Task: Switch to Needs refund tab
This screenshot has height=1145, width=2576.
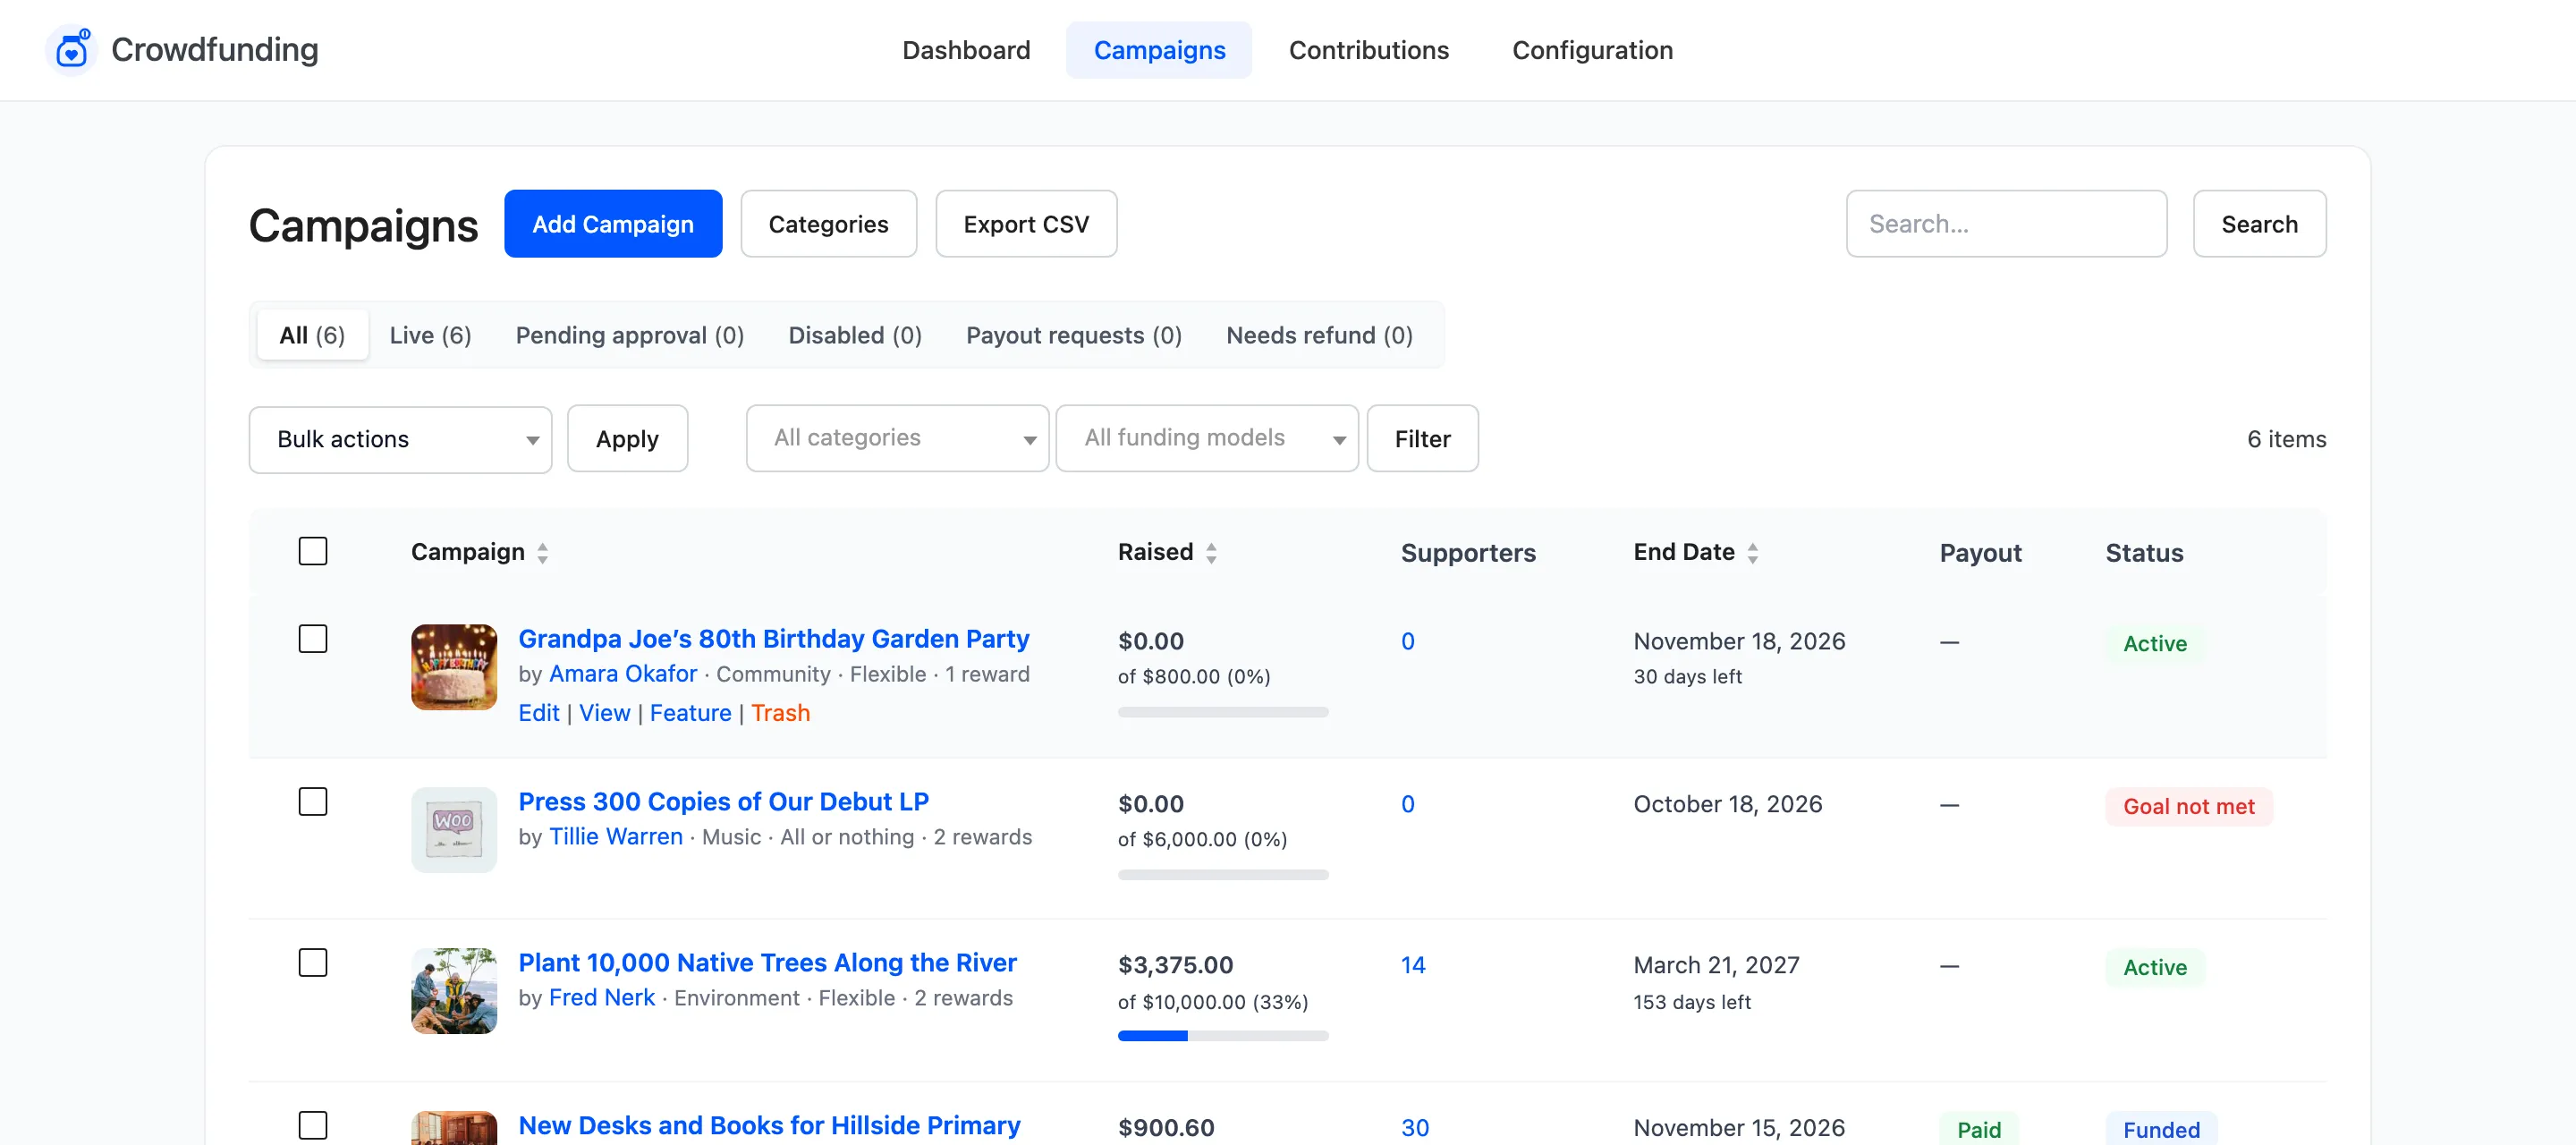Action: pos(1319,335)
